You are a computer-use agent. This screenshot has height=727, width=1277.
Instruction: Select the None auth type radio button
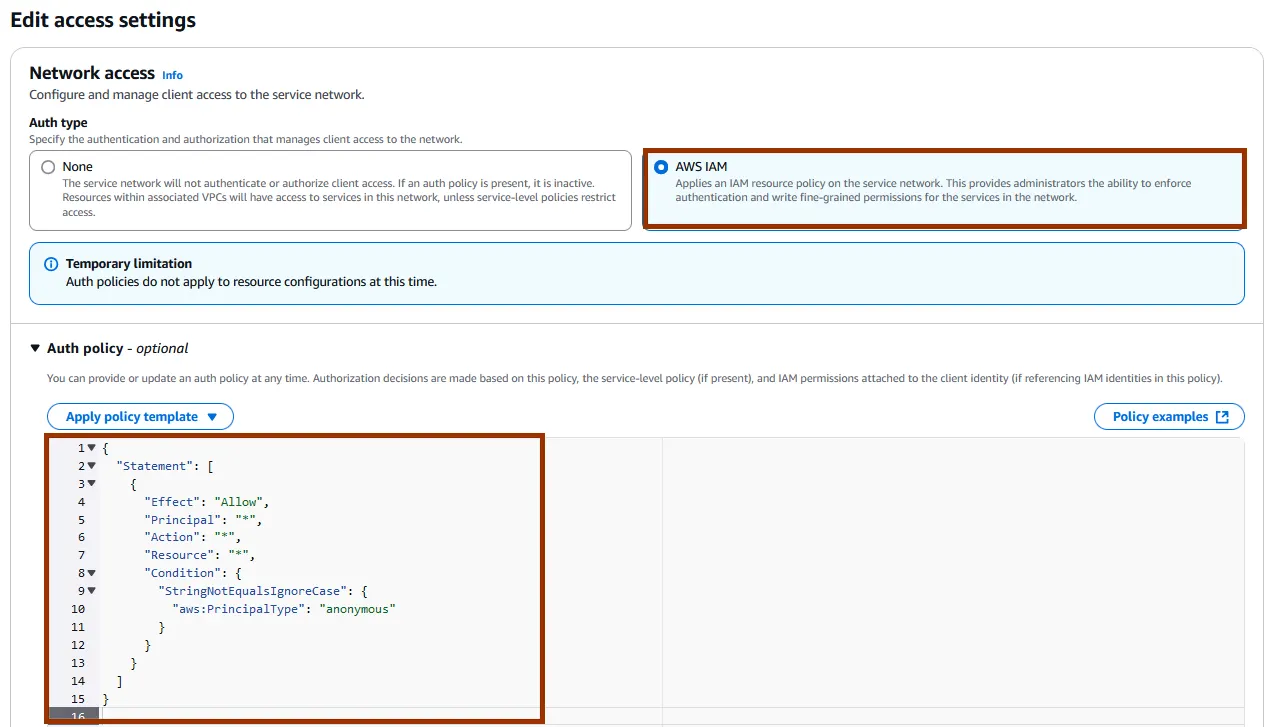(48, 167)
